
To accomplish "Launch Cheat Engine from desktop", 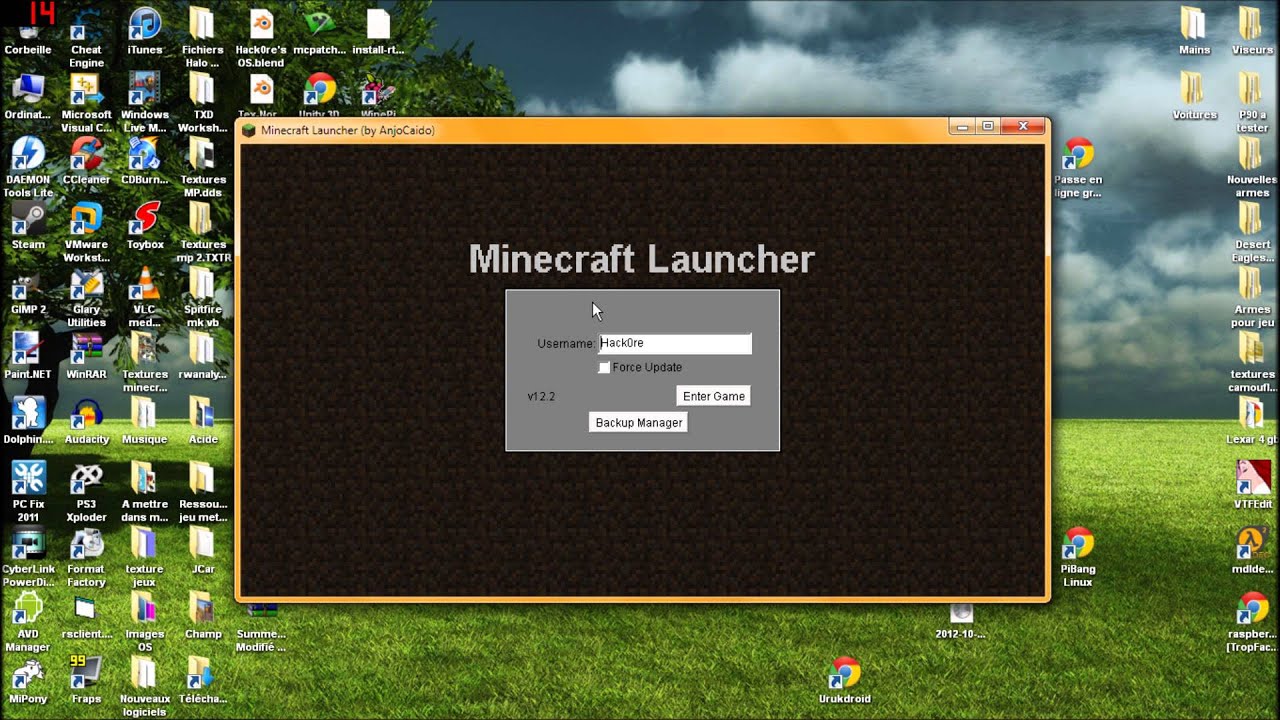I will pos(86,37).
